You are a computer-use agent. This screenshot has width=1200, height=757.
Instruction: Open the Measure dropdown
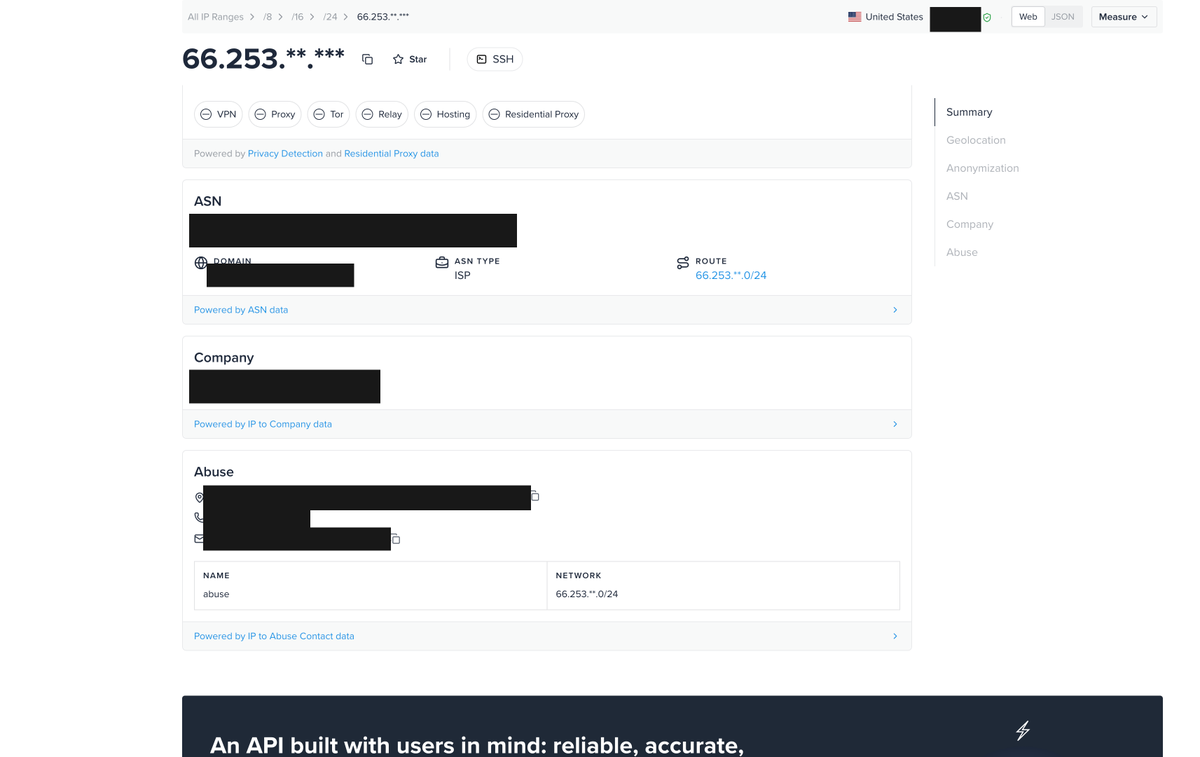[x=1124, y=17]
